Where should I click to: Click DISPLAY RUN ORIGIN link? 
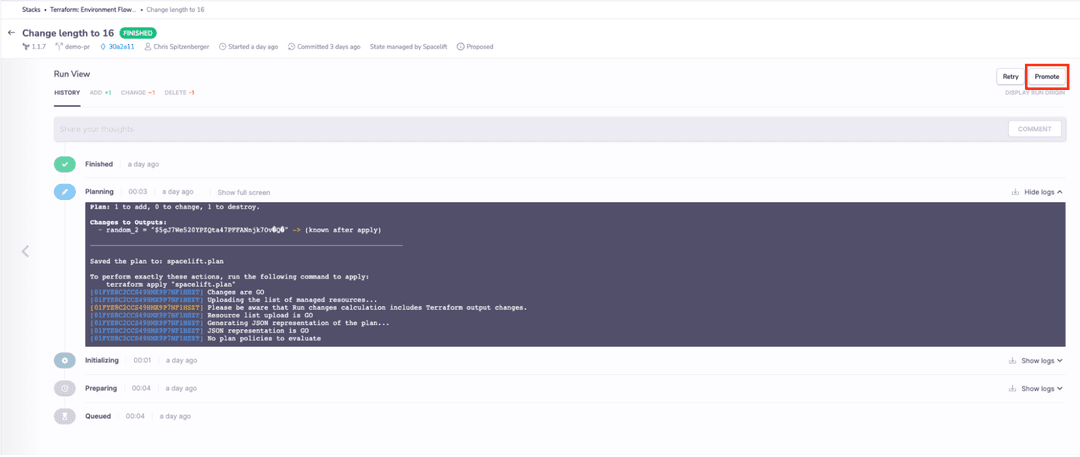click(1035, 92)
